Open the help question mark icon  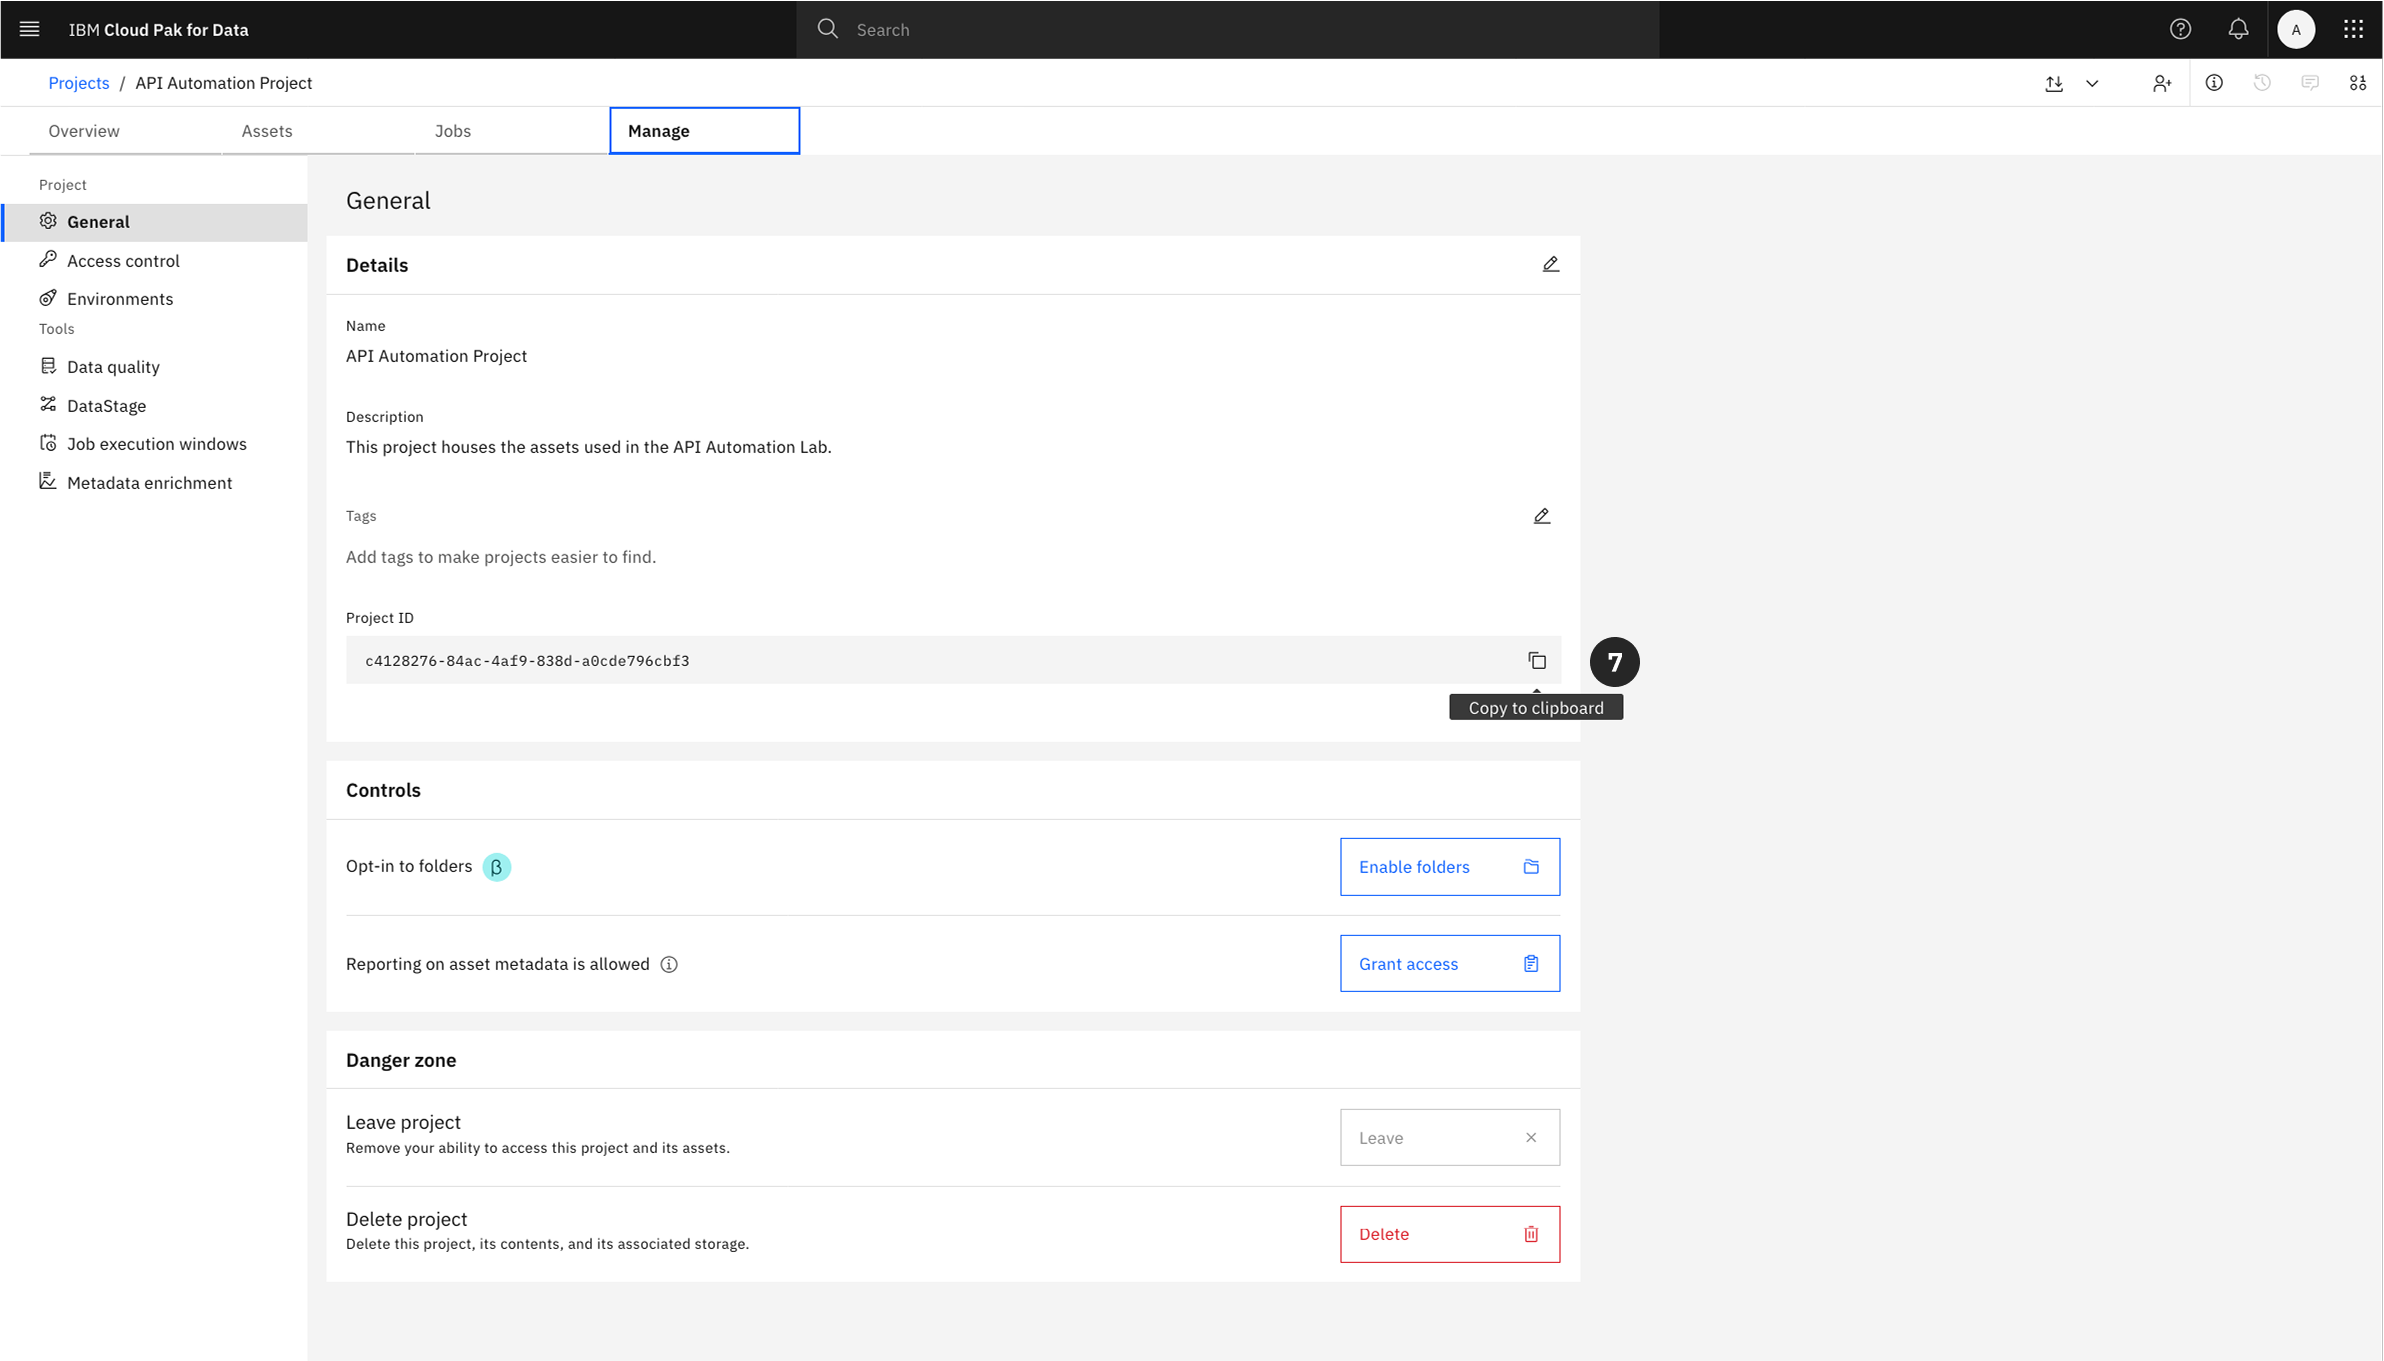(x=2180, y=29)
